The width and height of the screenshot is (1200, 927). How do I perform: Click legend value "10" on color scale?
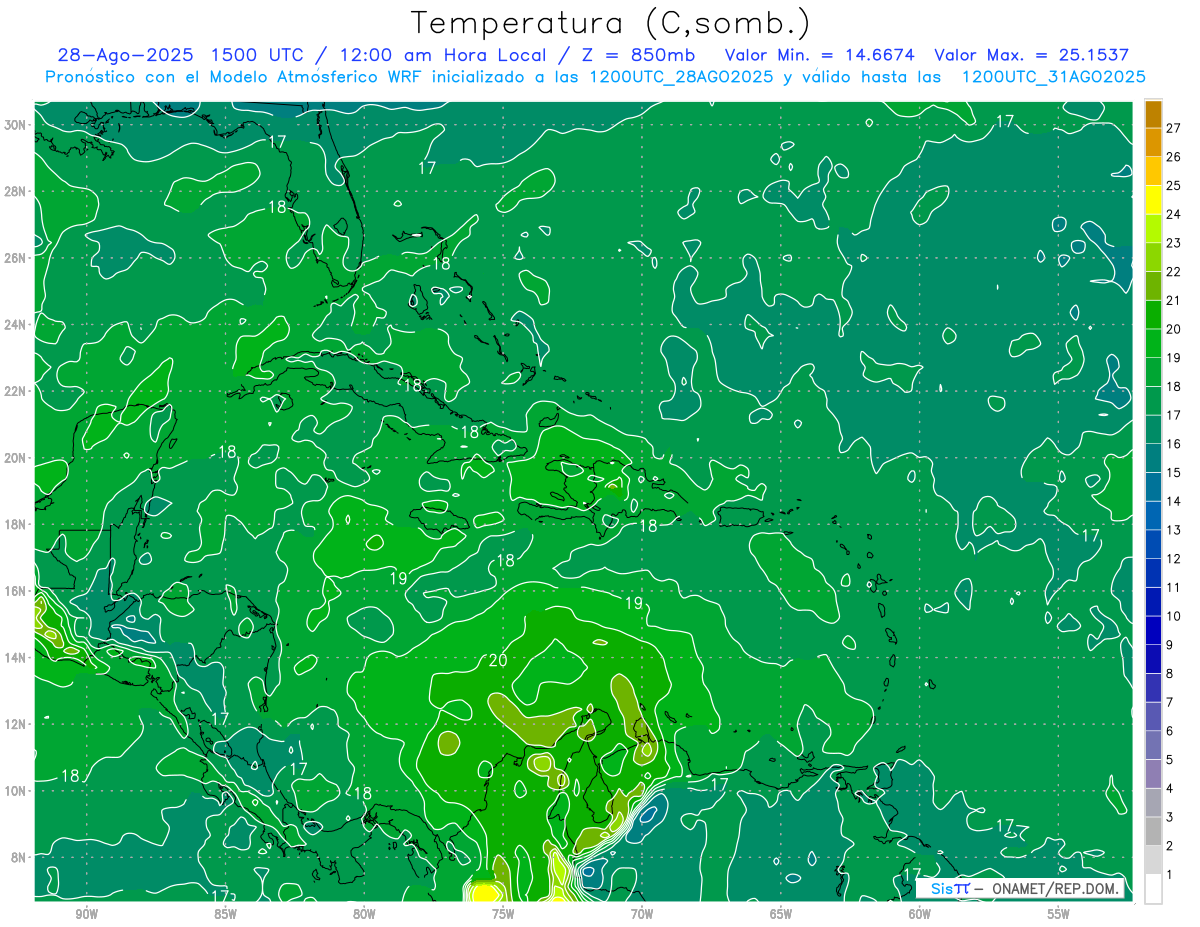[1173, 616]
